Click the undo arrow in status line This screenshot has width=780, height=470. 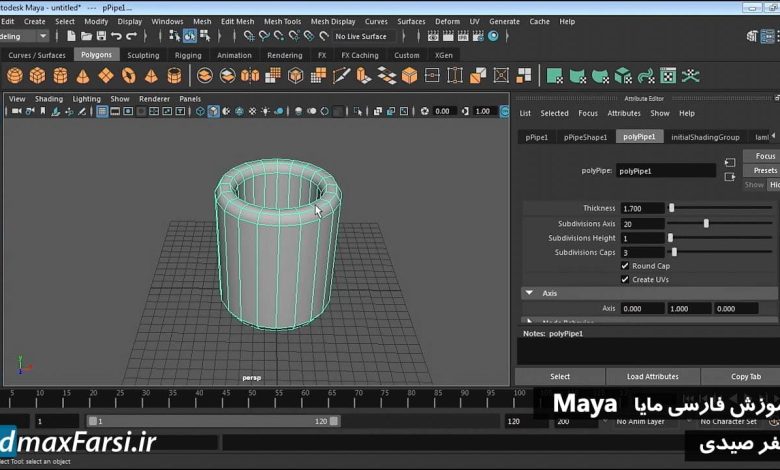115,36
